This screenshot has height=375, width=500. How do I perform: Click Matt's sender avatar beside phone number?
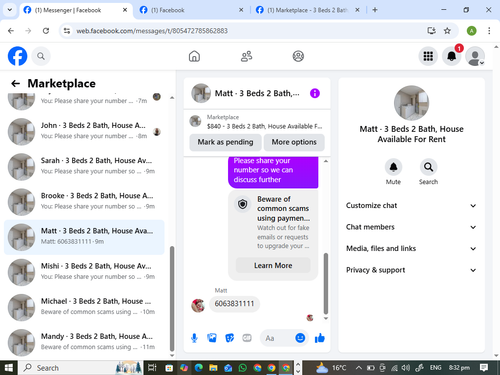(198, 305)
